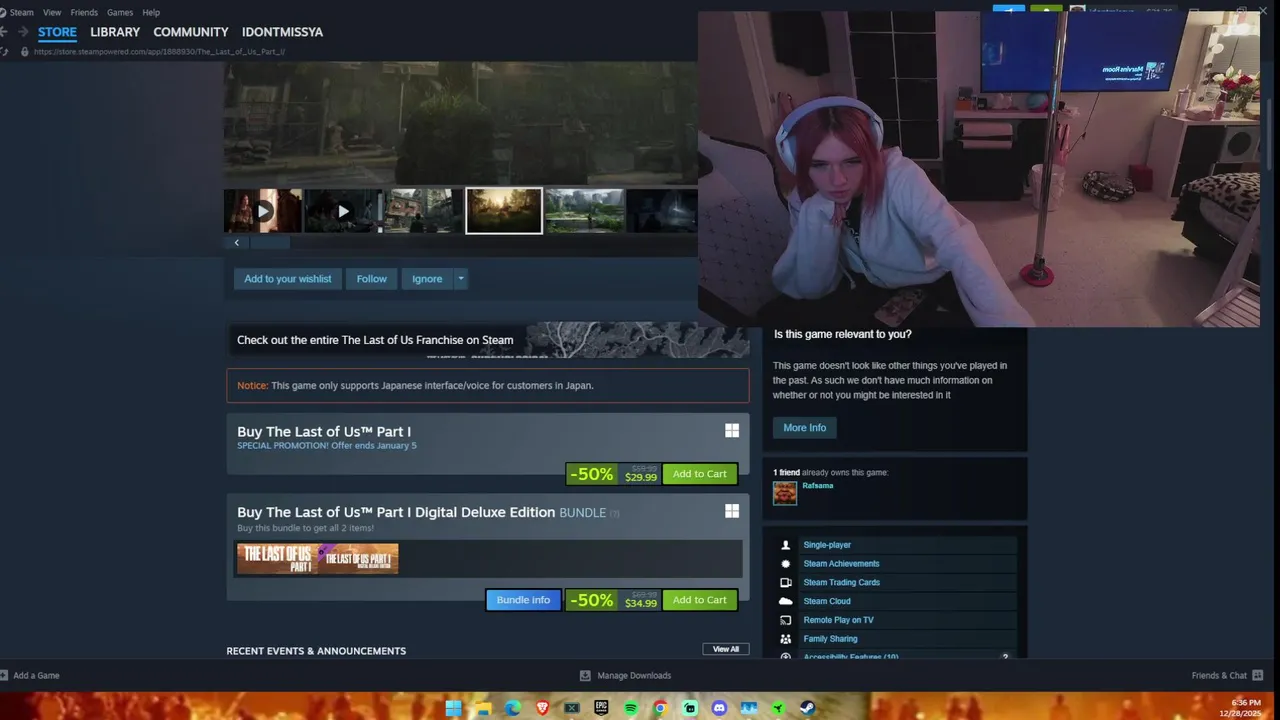Click the $29.99 discounted price

tap(641, 477)
